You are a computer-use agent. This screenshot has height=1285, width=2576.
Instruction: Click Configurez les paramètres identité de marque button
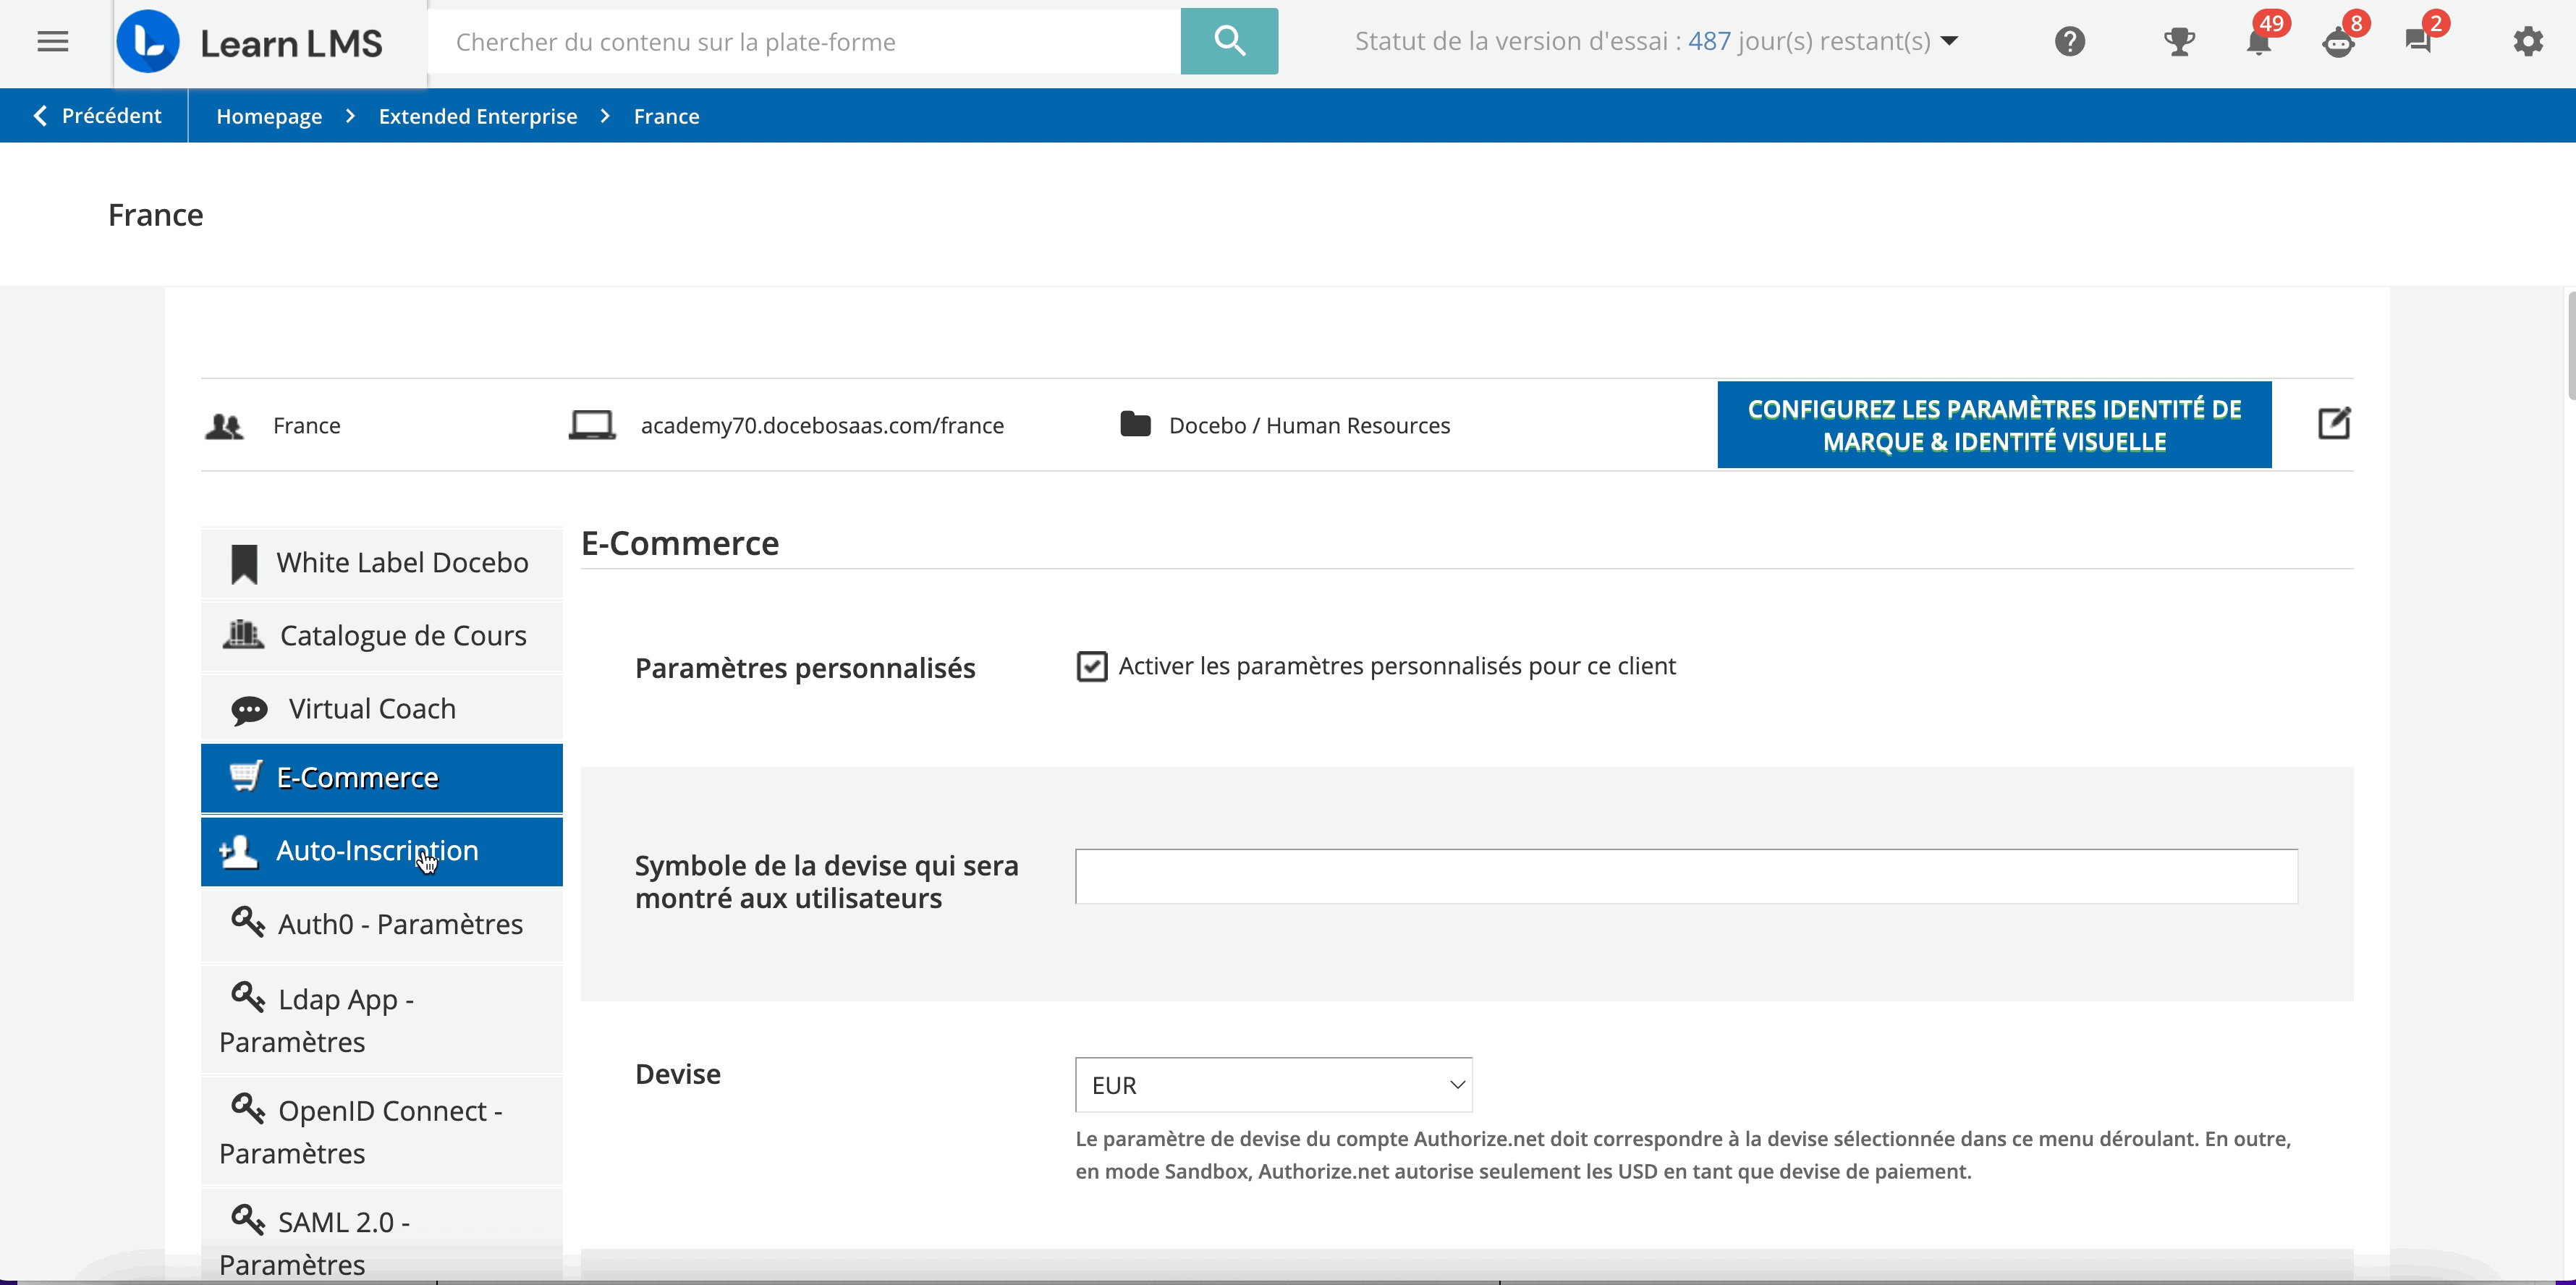pyautogui.click(x=1994, y=425)
